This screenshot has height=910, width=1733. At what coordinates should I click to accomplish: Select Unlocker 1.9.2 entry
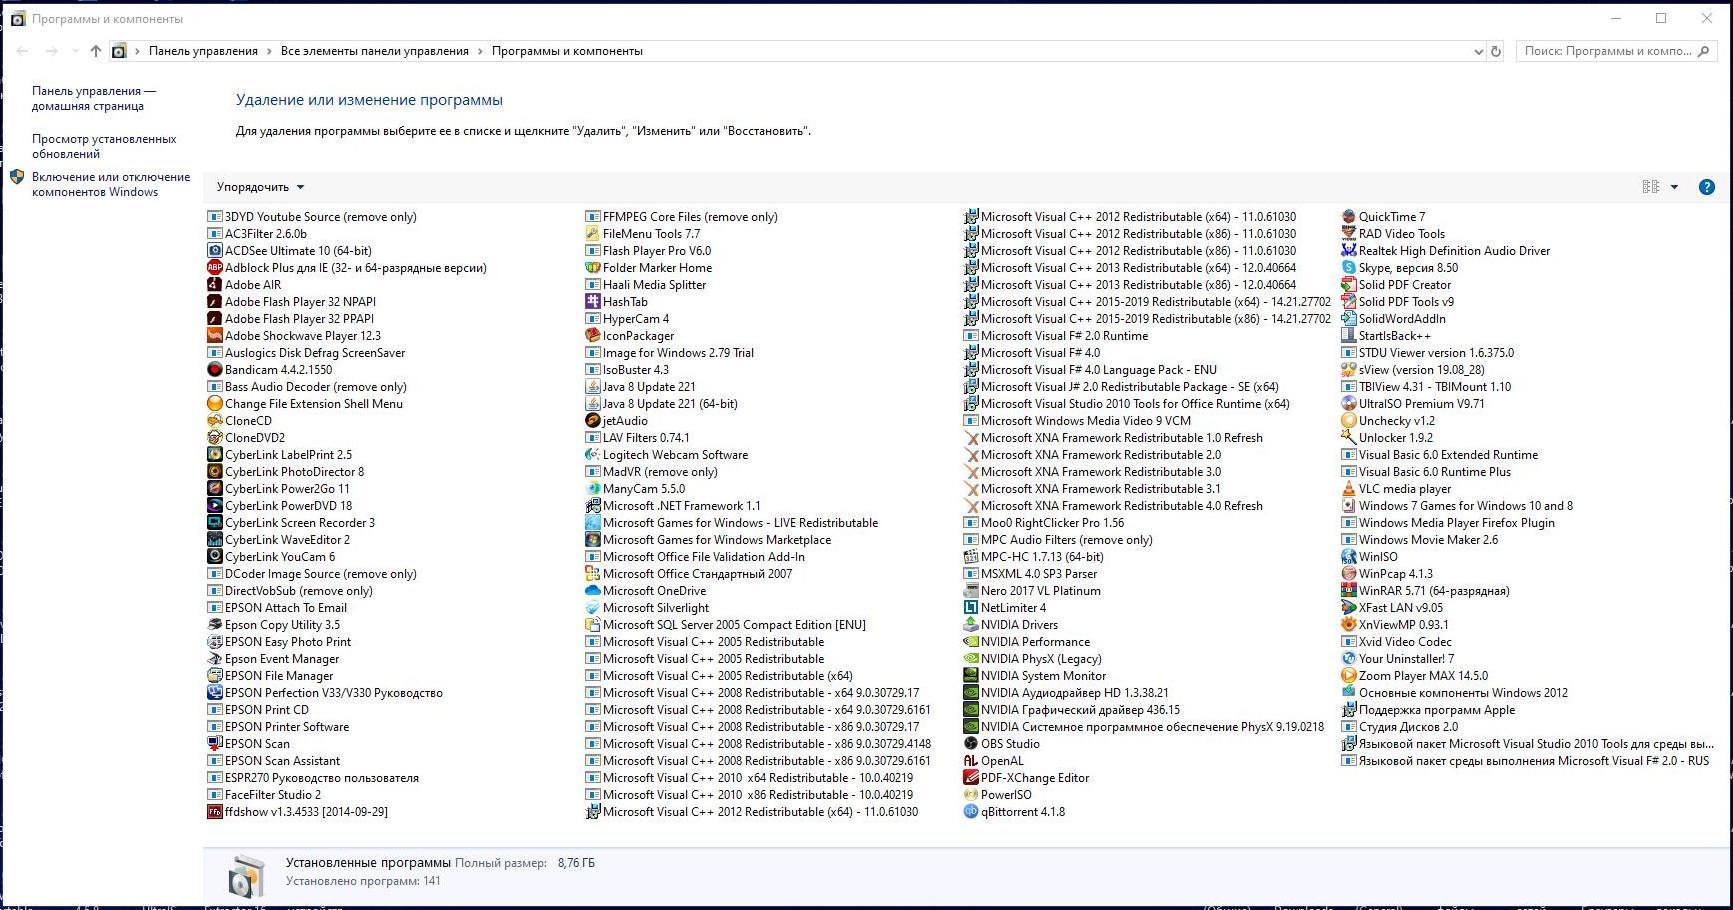1386,438
